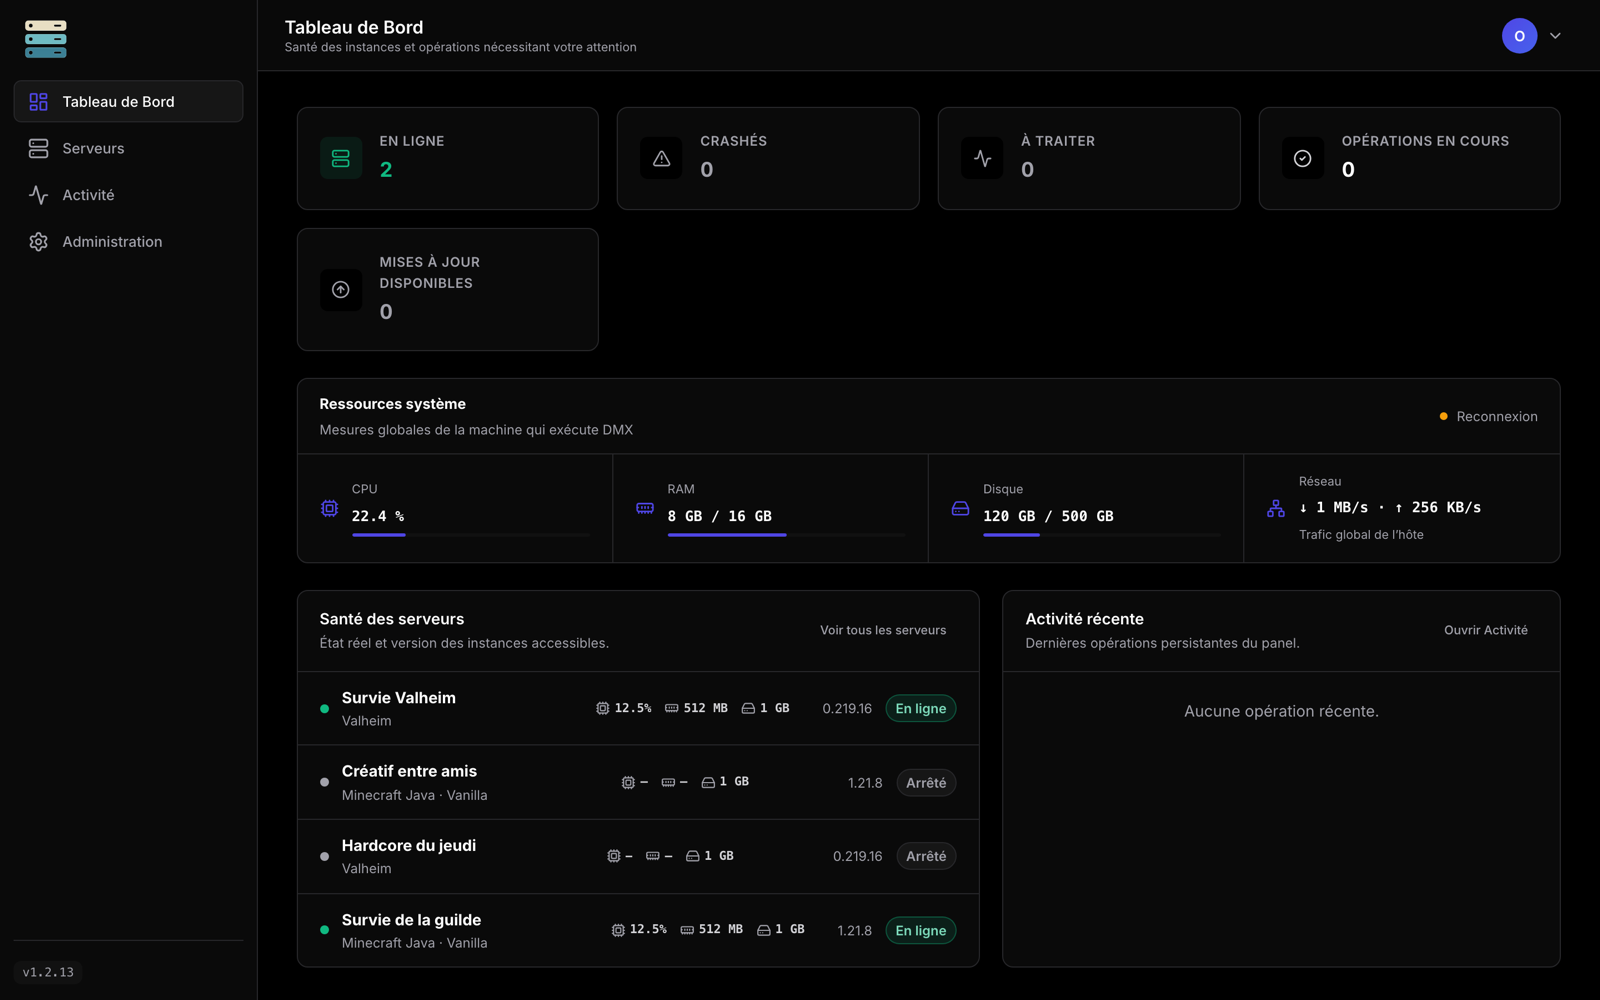Click the Reconnexion status indicator
Screen dimensions: 1600x1000
[1488, 416]
